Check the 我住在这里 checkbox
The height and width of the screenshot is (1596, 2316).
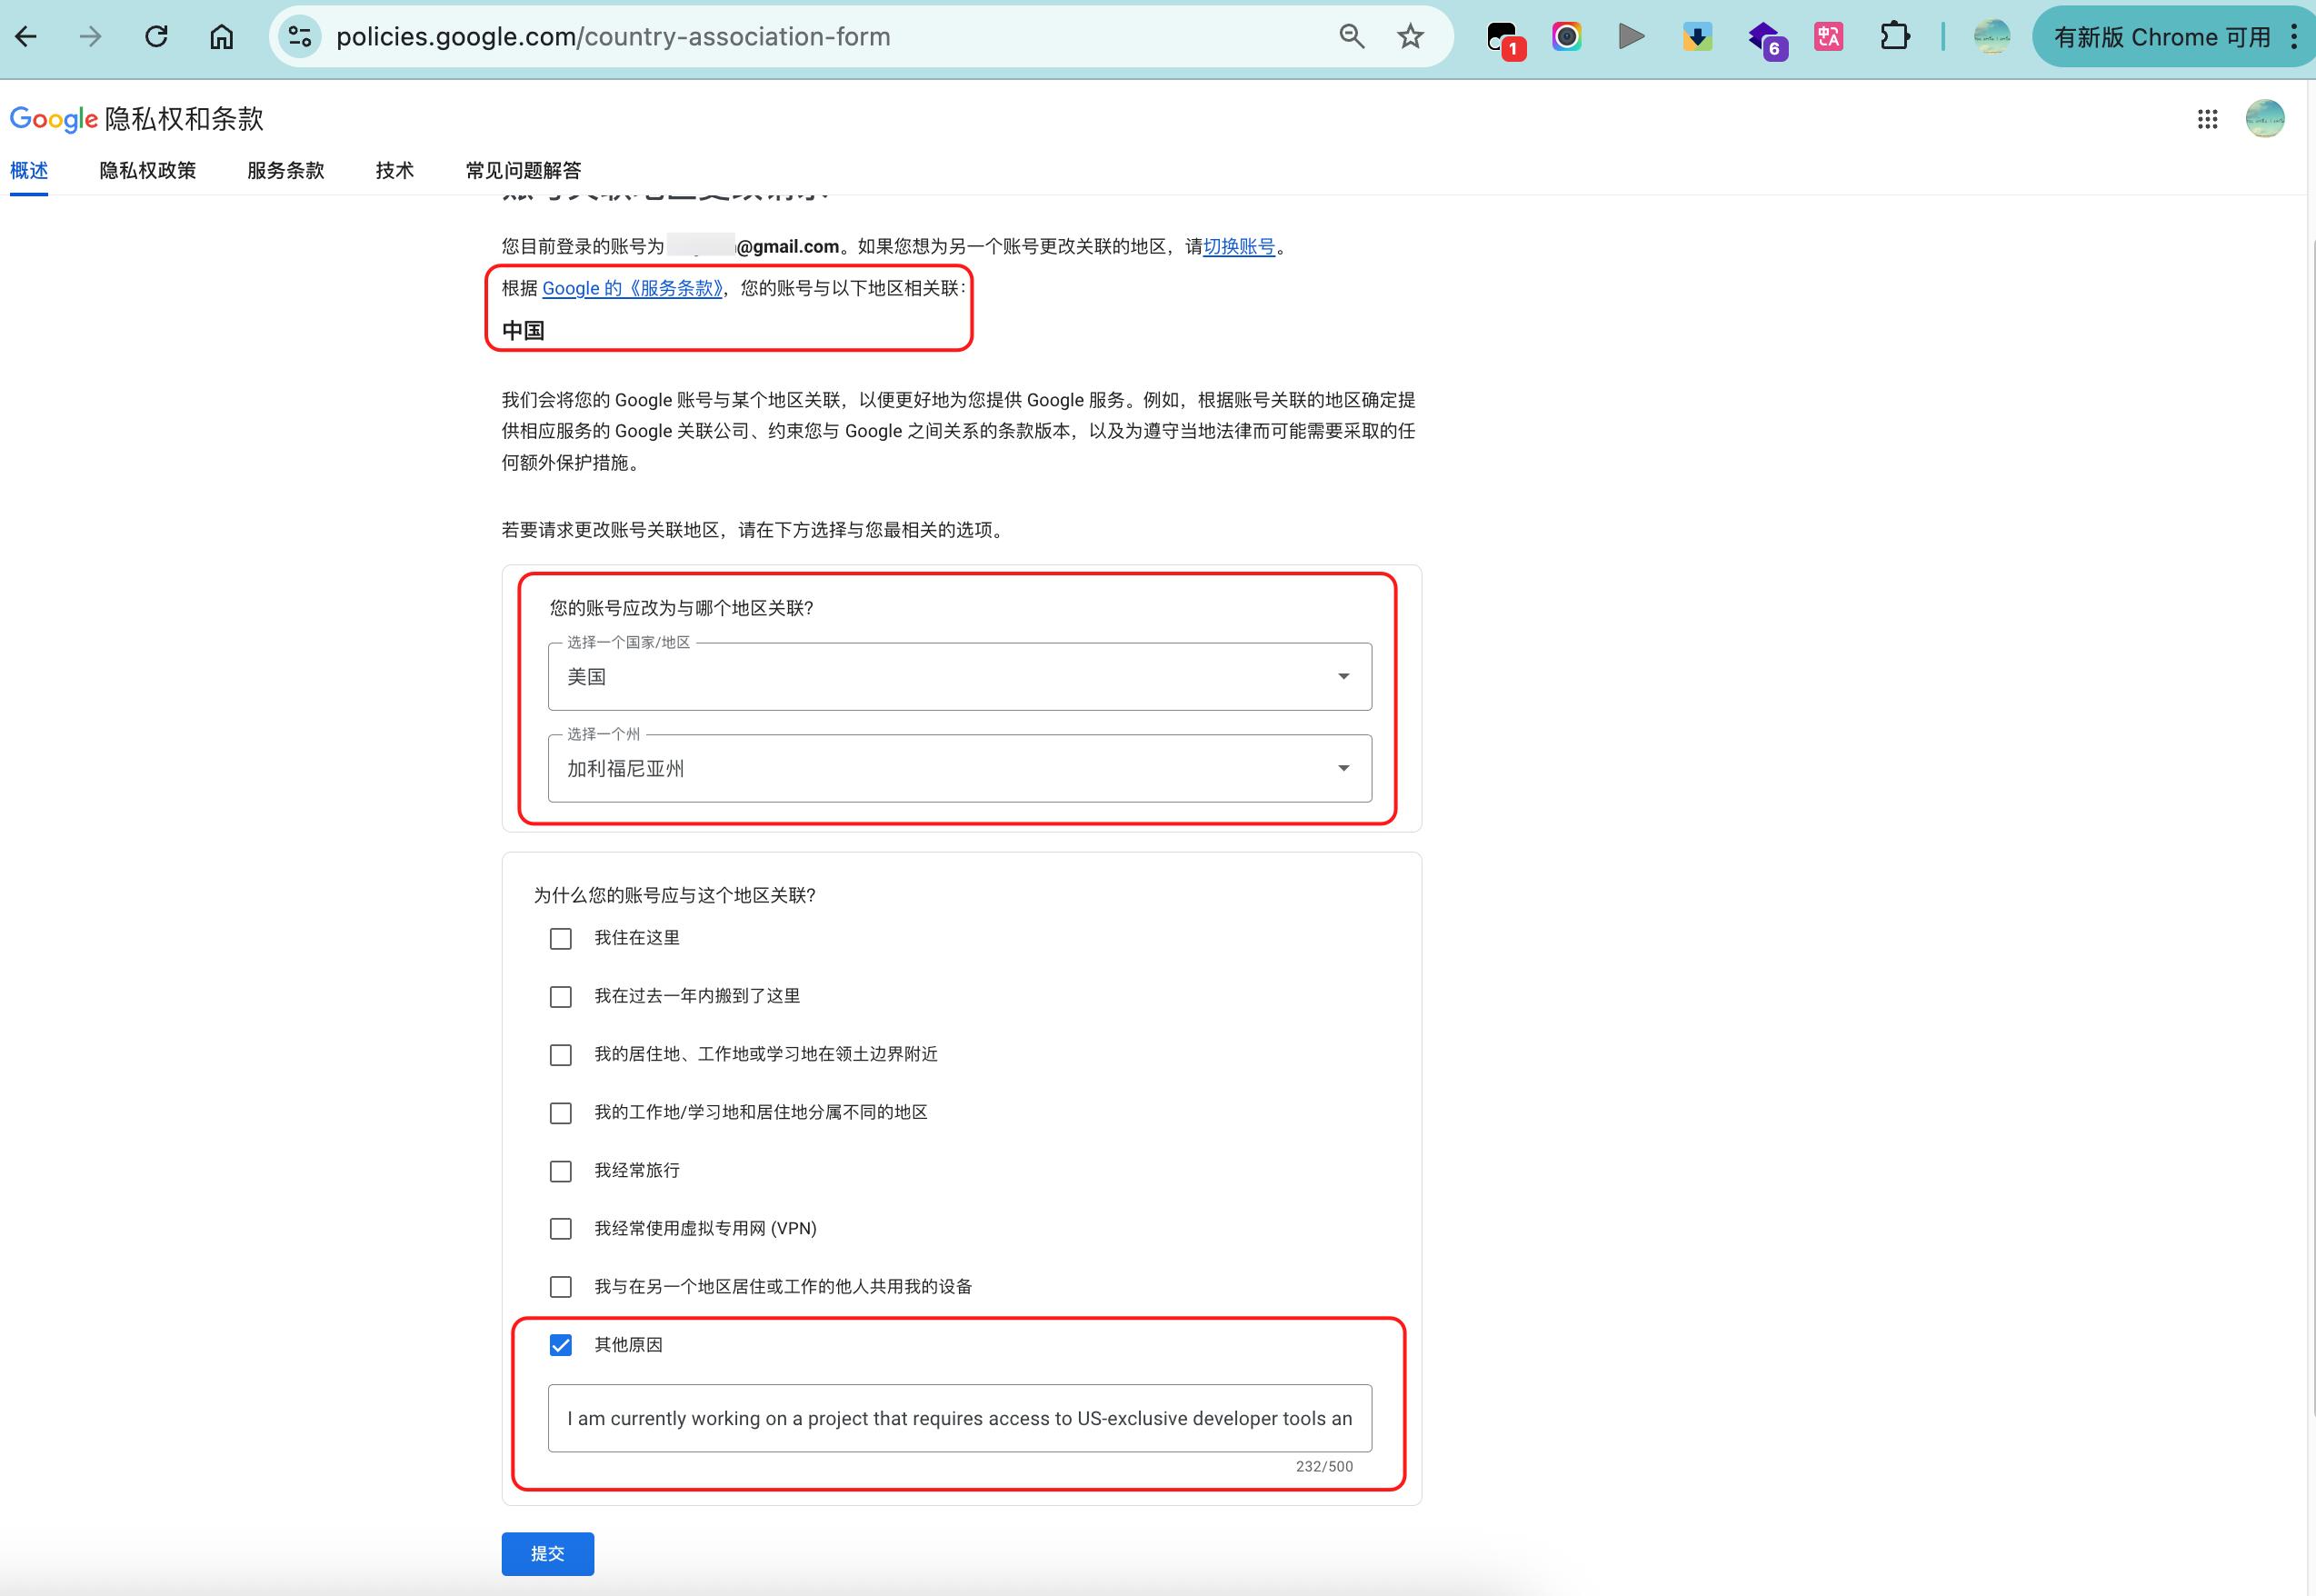(x=561, y=939)
